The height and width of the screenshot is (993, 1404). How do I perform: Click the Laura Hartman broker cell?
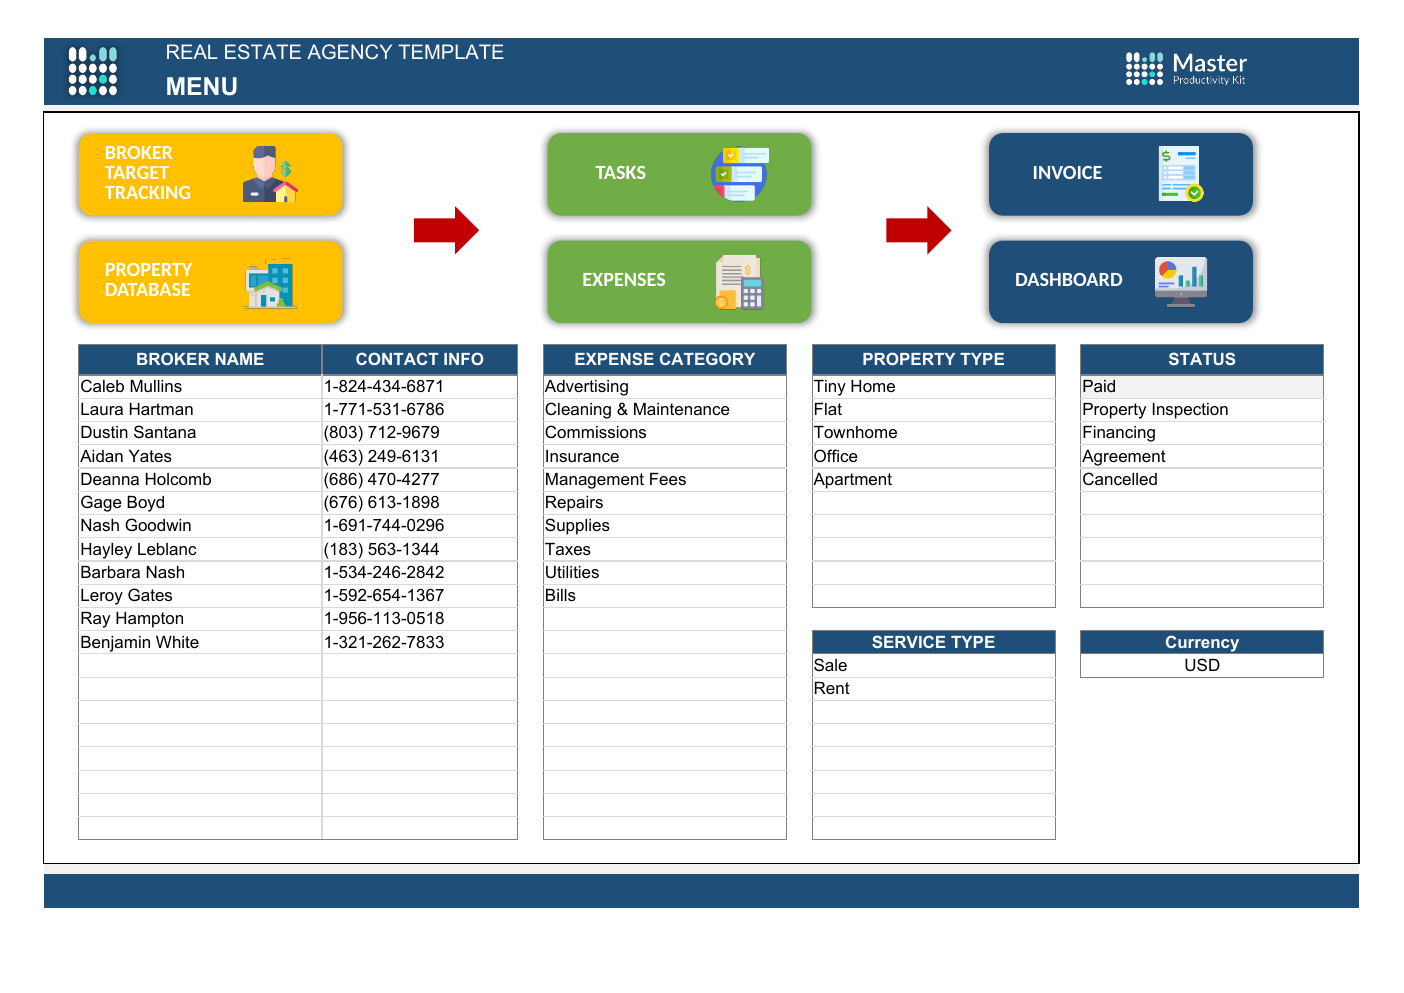tap(200, 410)
